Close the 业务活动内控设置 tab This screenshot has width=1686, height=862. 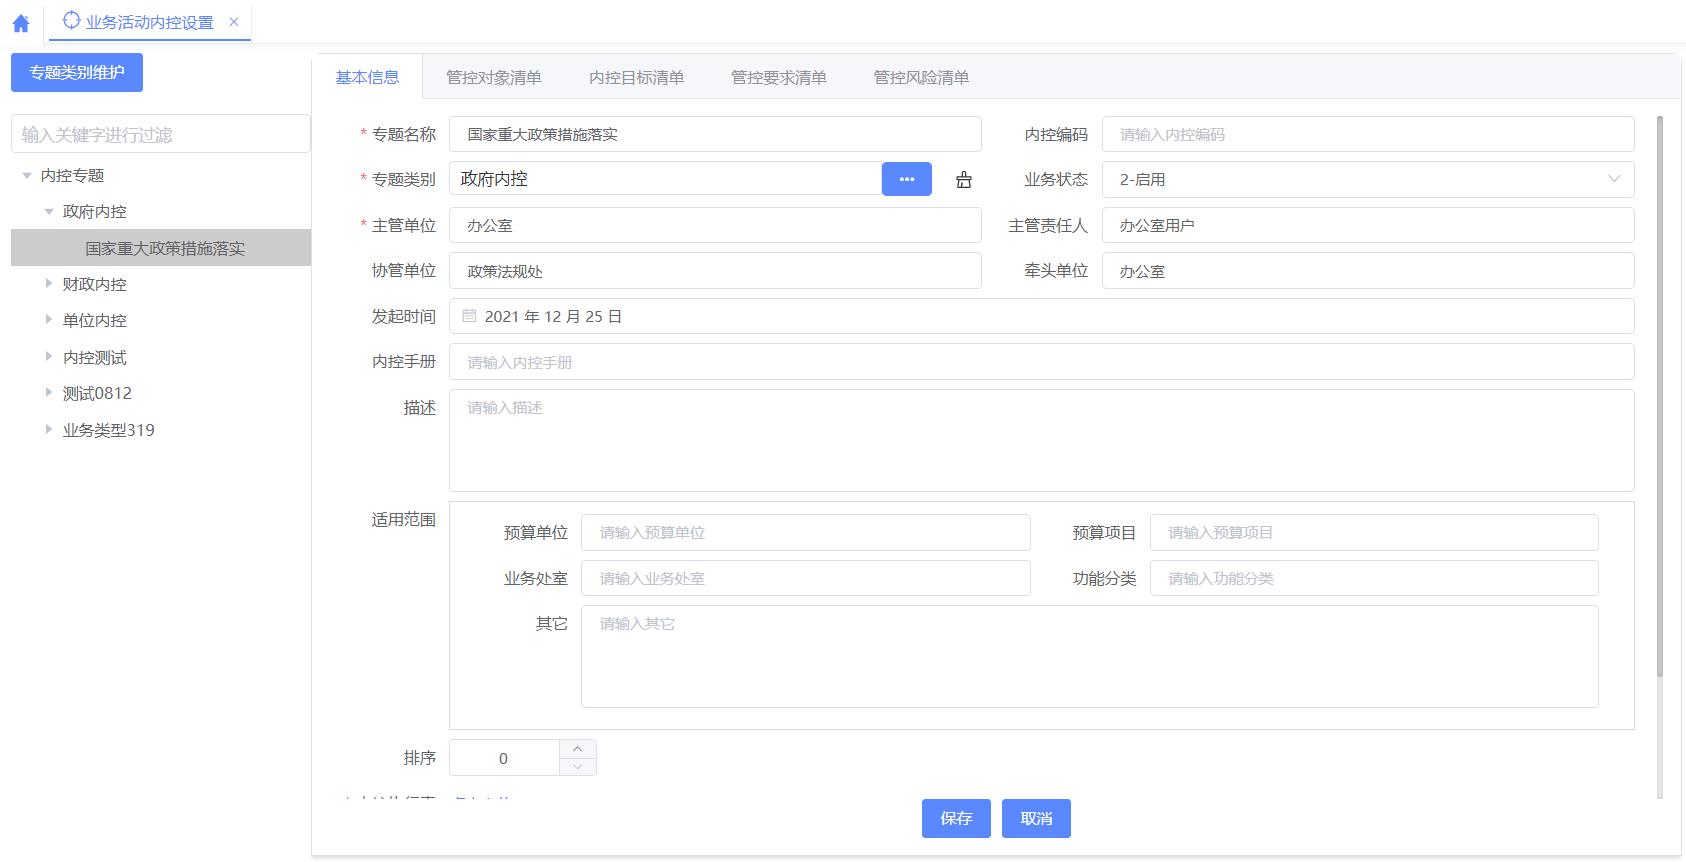pos(234,21)
